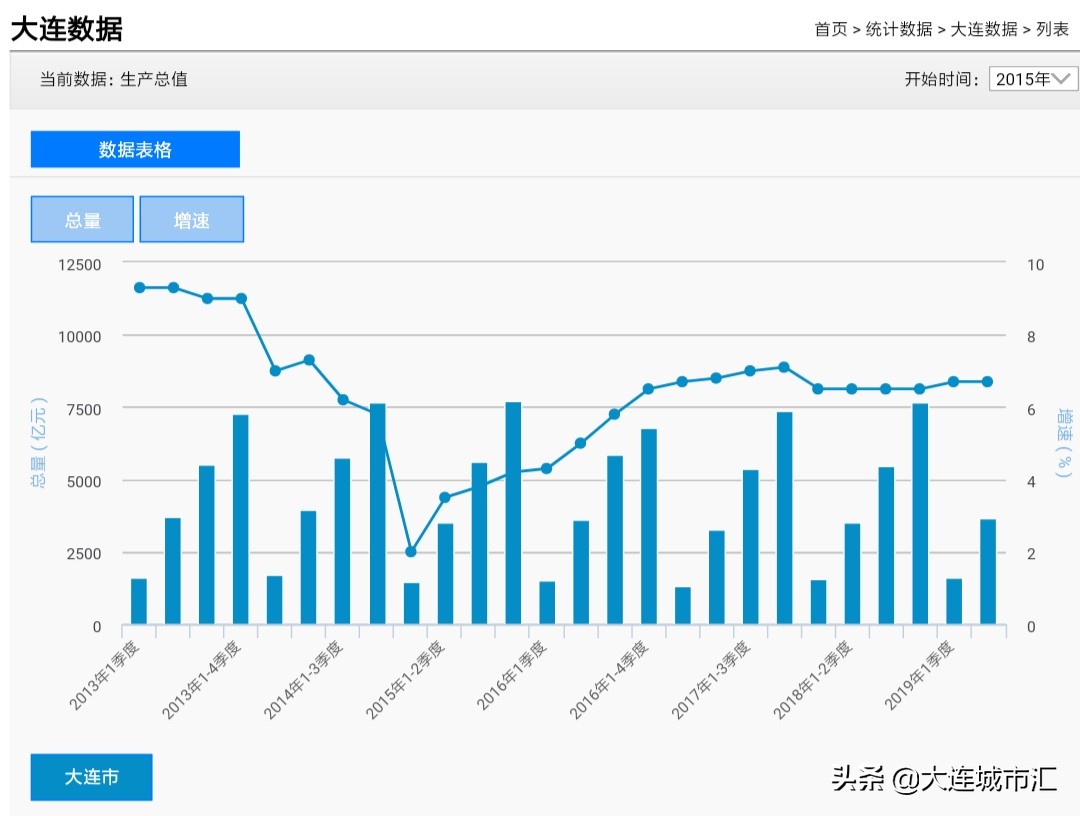Click the 2016年1季度 axis label
The width and height of the screenshot is (1080, 816).
(512, 675)
